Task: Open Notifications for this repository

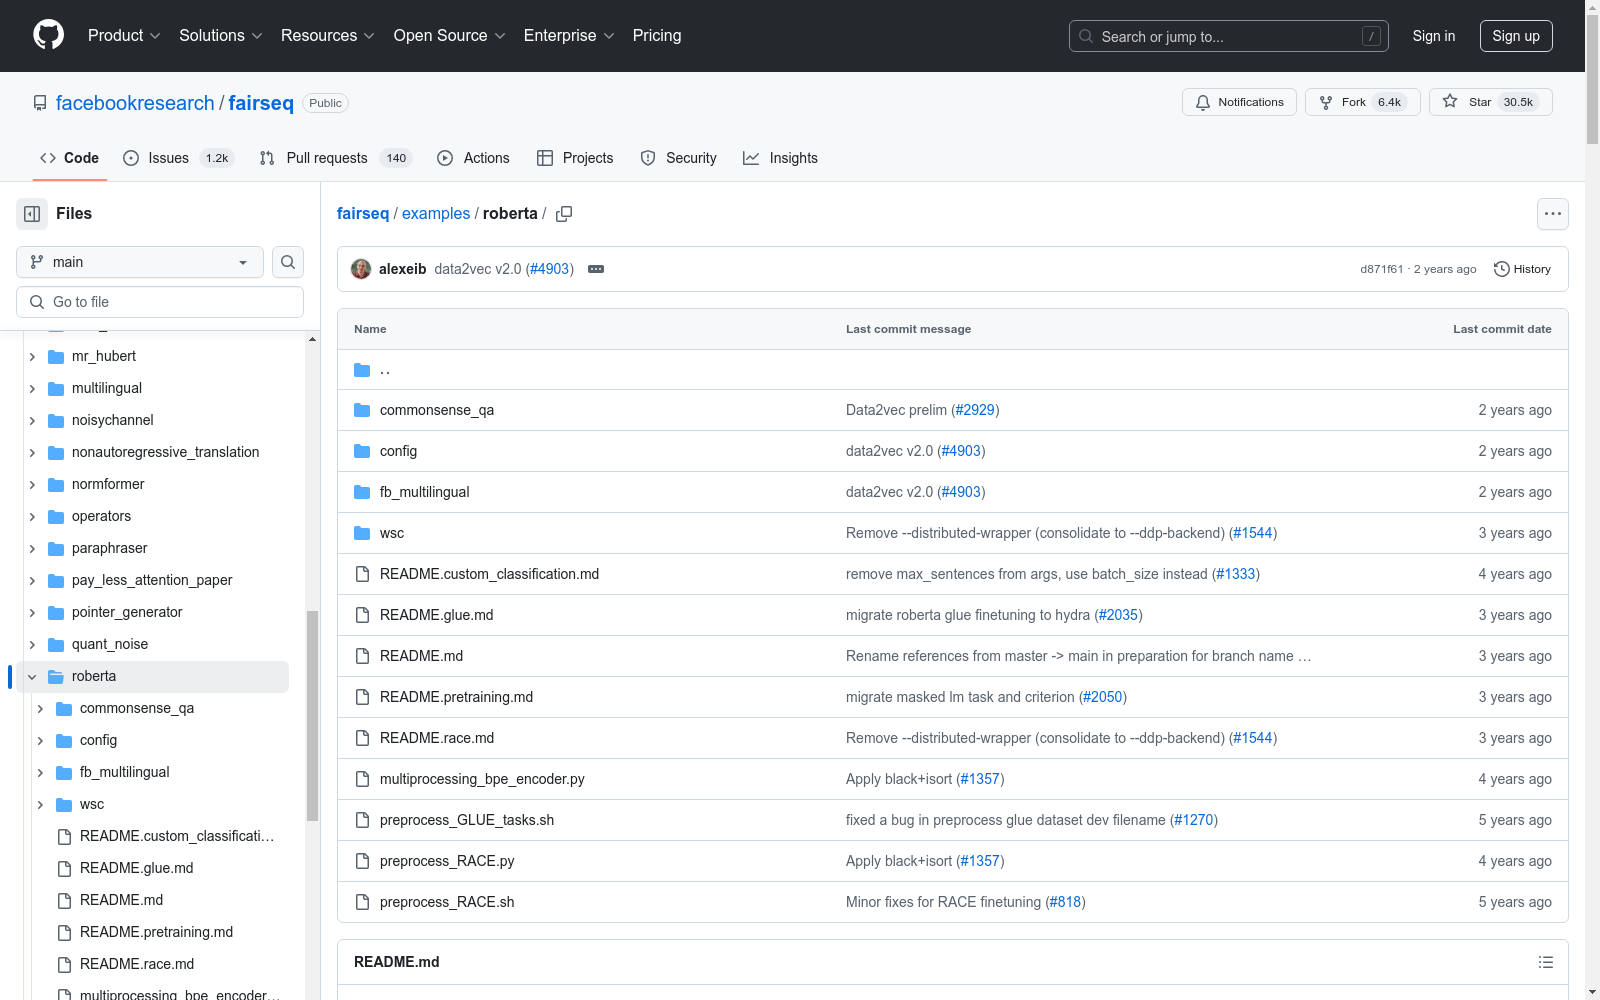Action: click(x=1239, y=102)
